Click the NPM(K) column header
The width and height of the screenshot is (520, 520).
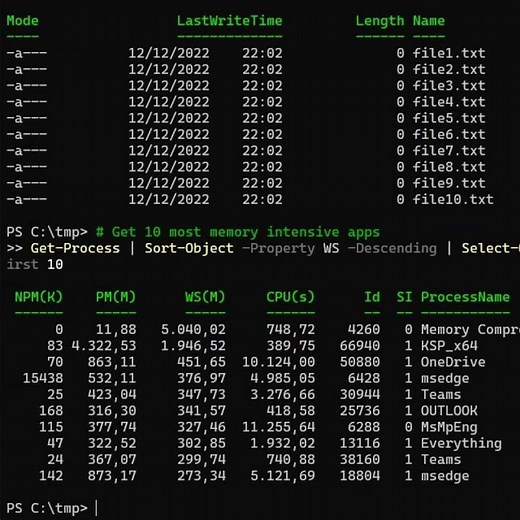[x=39, y=297]
